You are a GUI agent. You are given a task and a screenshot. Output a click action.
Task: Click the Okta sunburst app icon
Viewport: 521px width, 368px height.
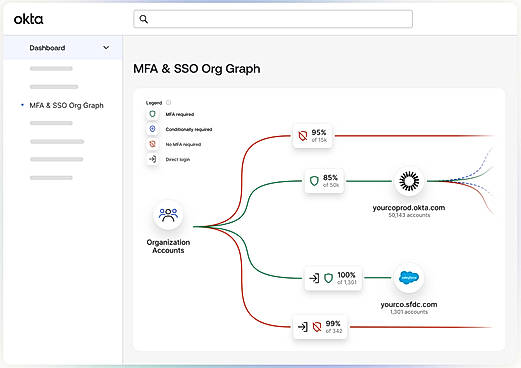tap(409, 181)
